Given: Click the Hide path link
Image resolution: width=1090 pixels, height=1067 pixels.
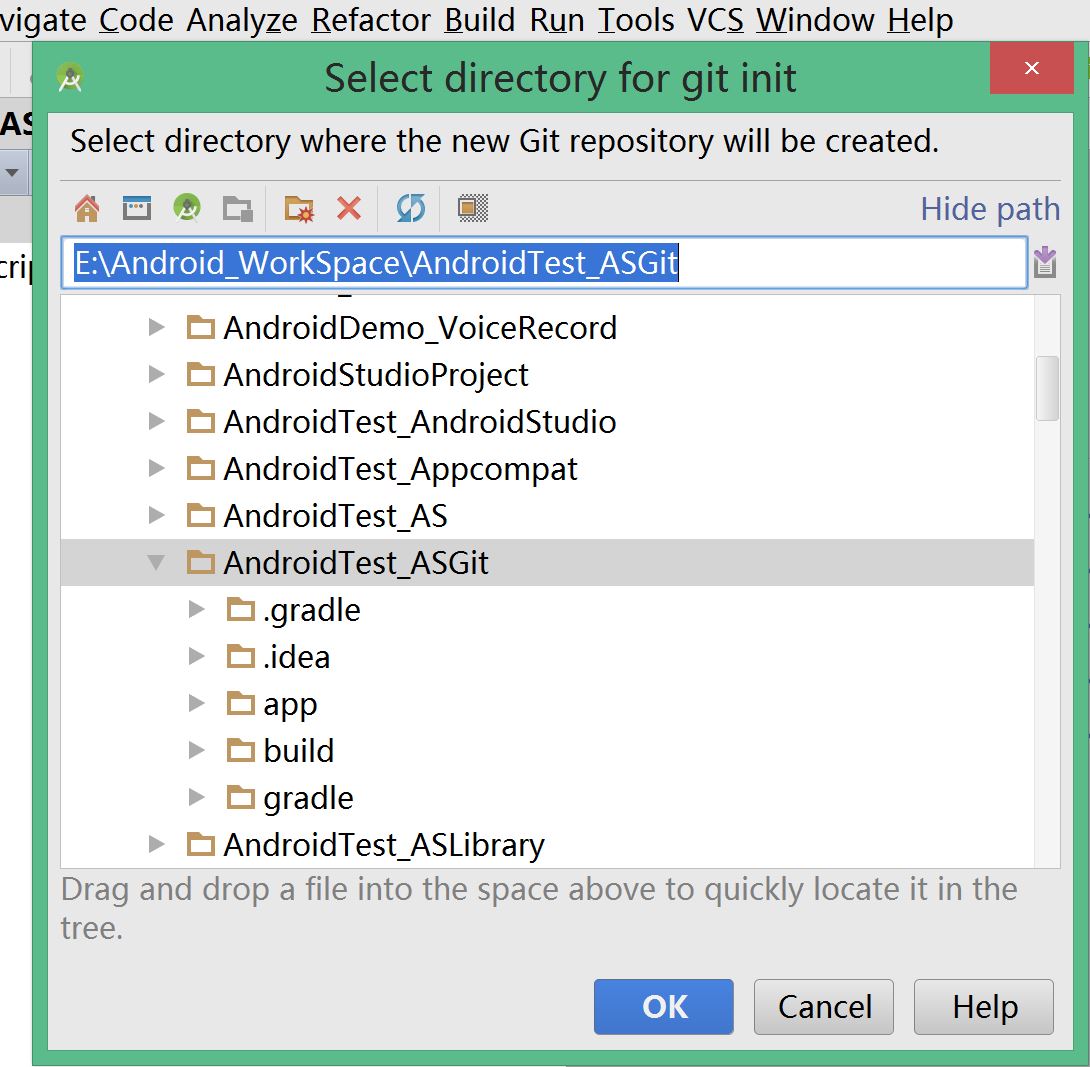Looking at the screenshot, I should (989, 209).
